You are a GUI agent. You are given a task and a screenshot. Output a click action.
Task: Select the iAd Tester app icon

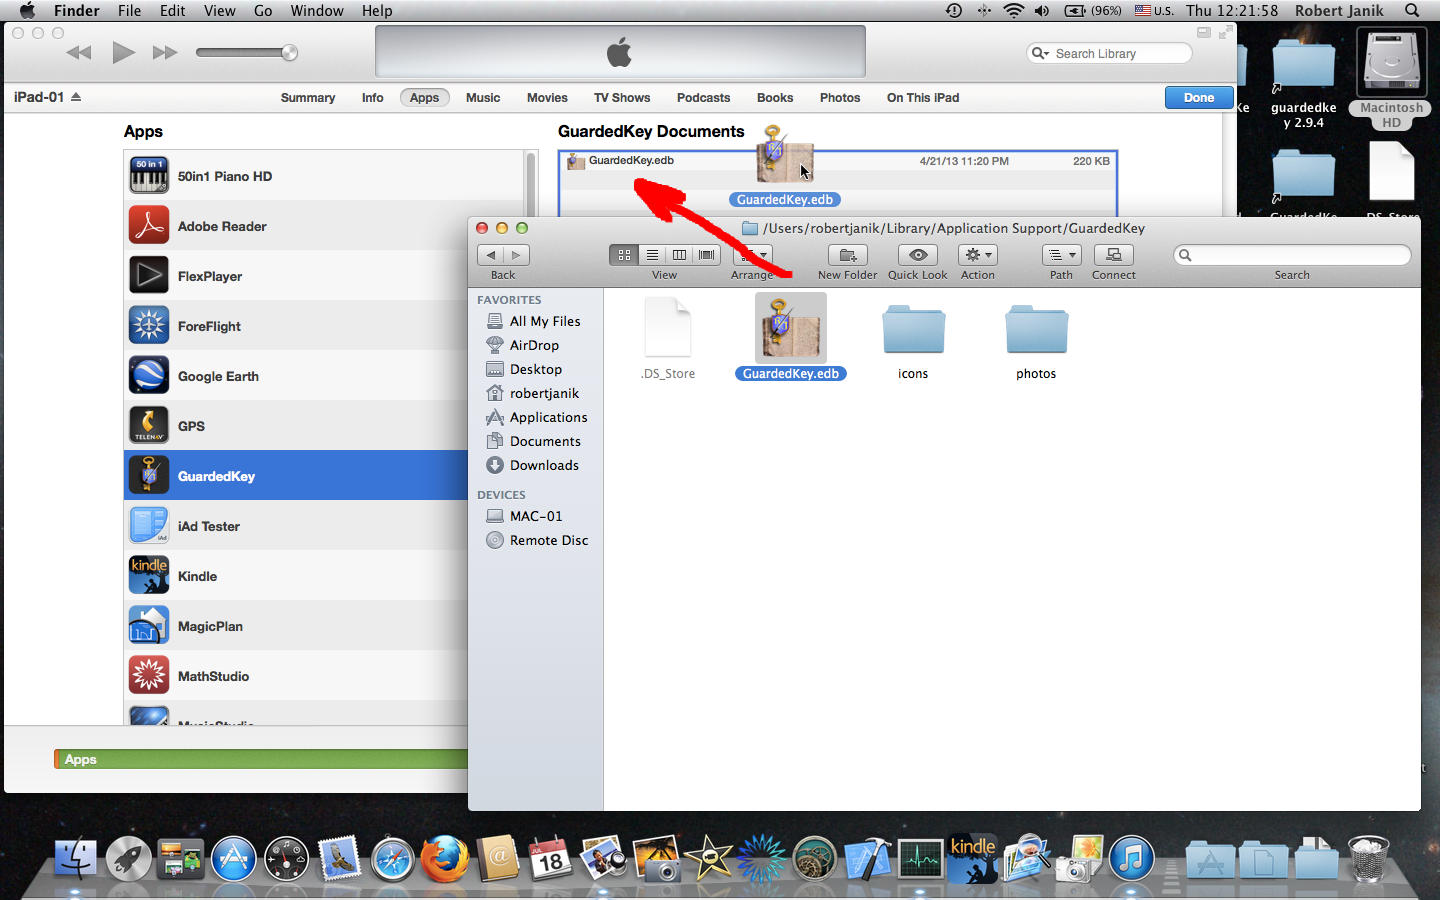149,526
